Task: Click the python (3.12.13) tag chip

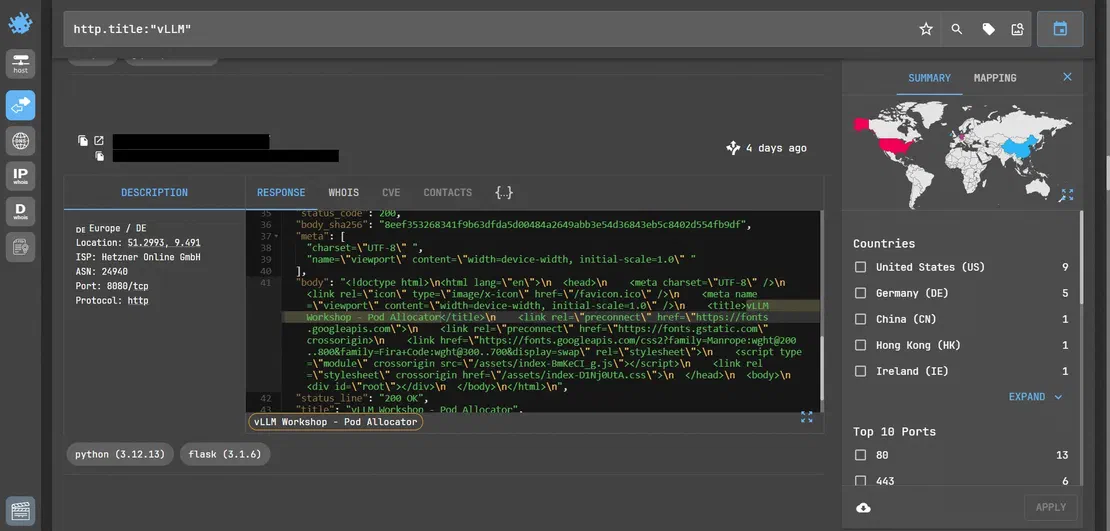Action: (x=120, y=455)
